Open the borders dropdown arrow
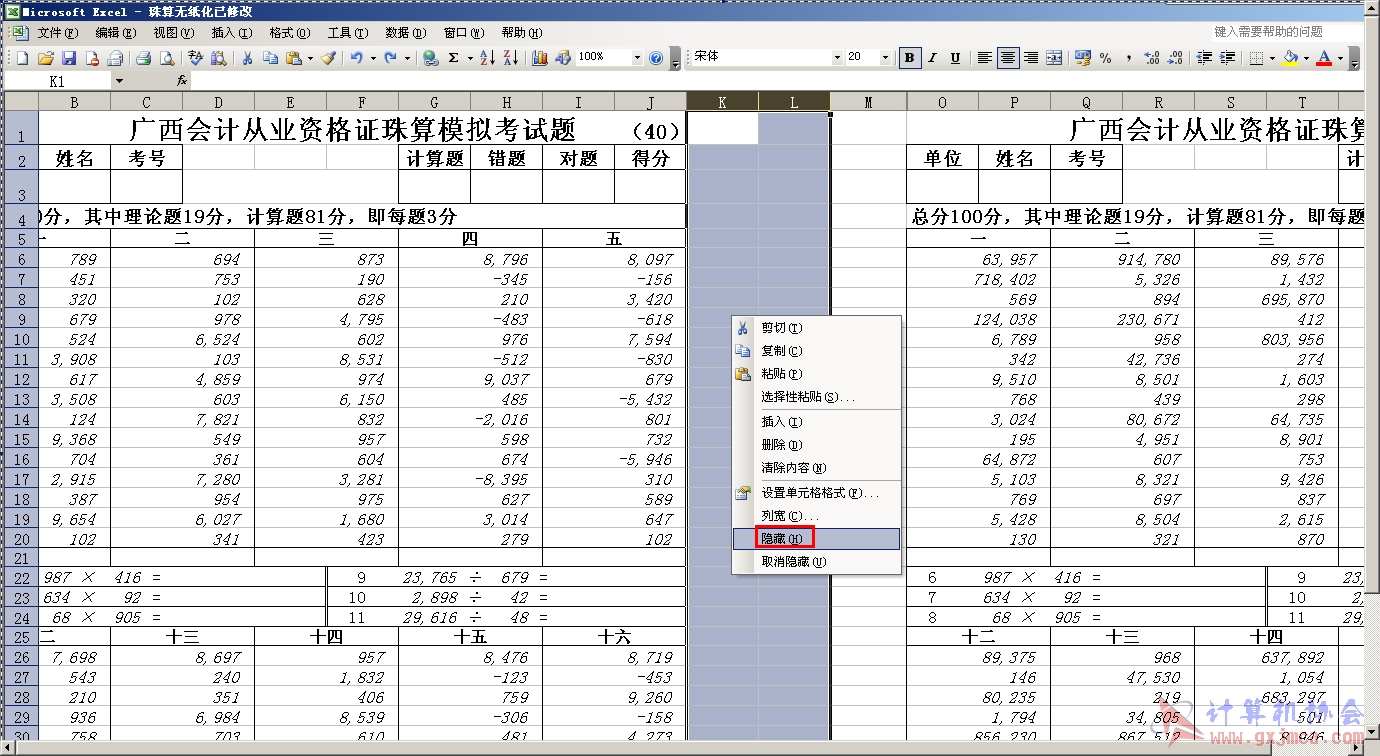Screen dimensions: 1380x756 [x=1272, y=58]
